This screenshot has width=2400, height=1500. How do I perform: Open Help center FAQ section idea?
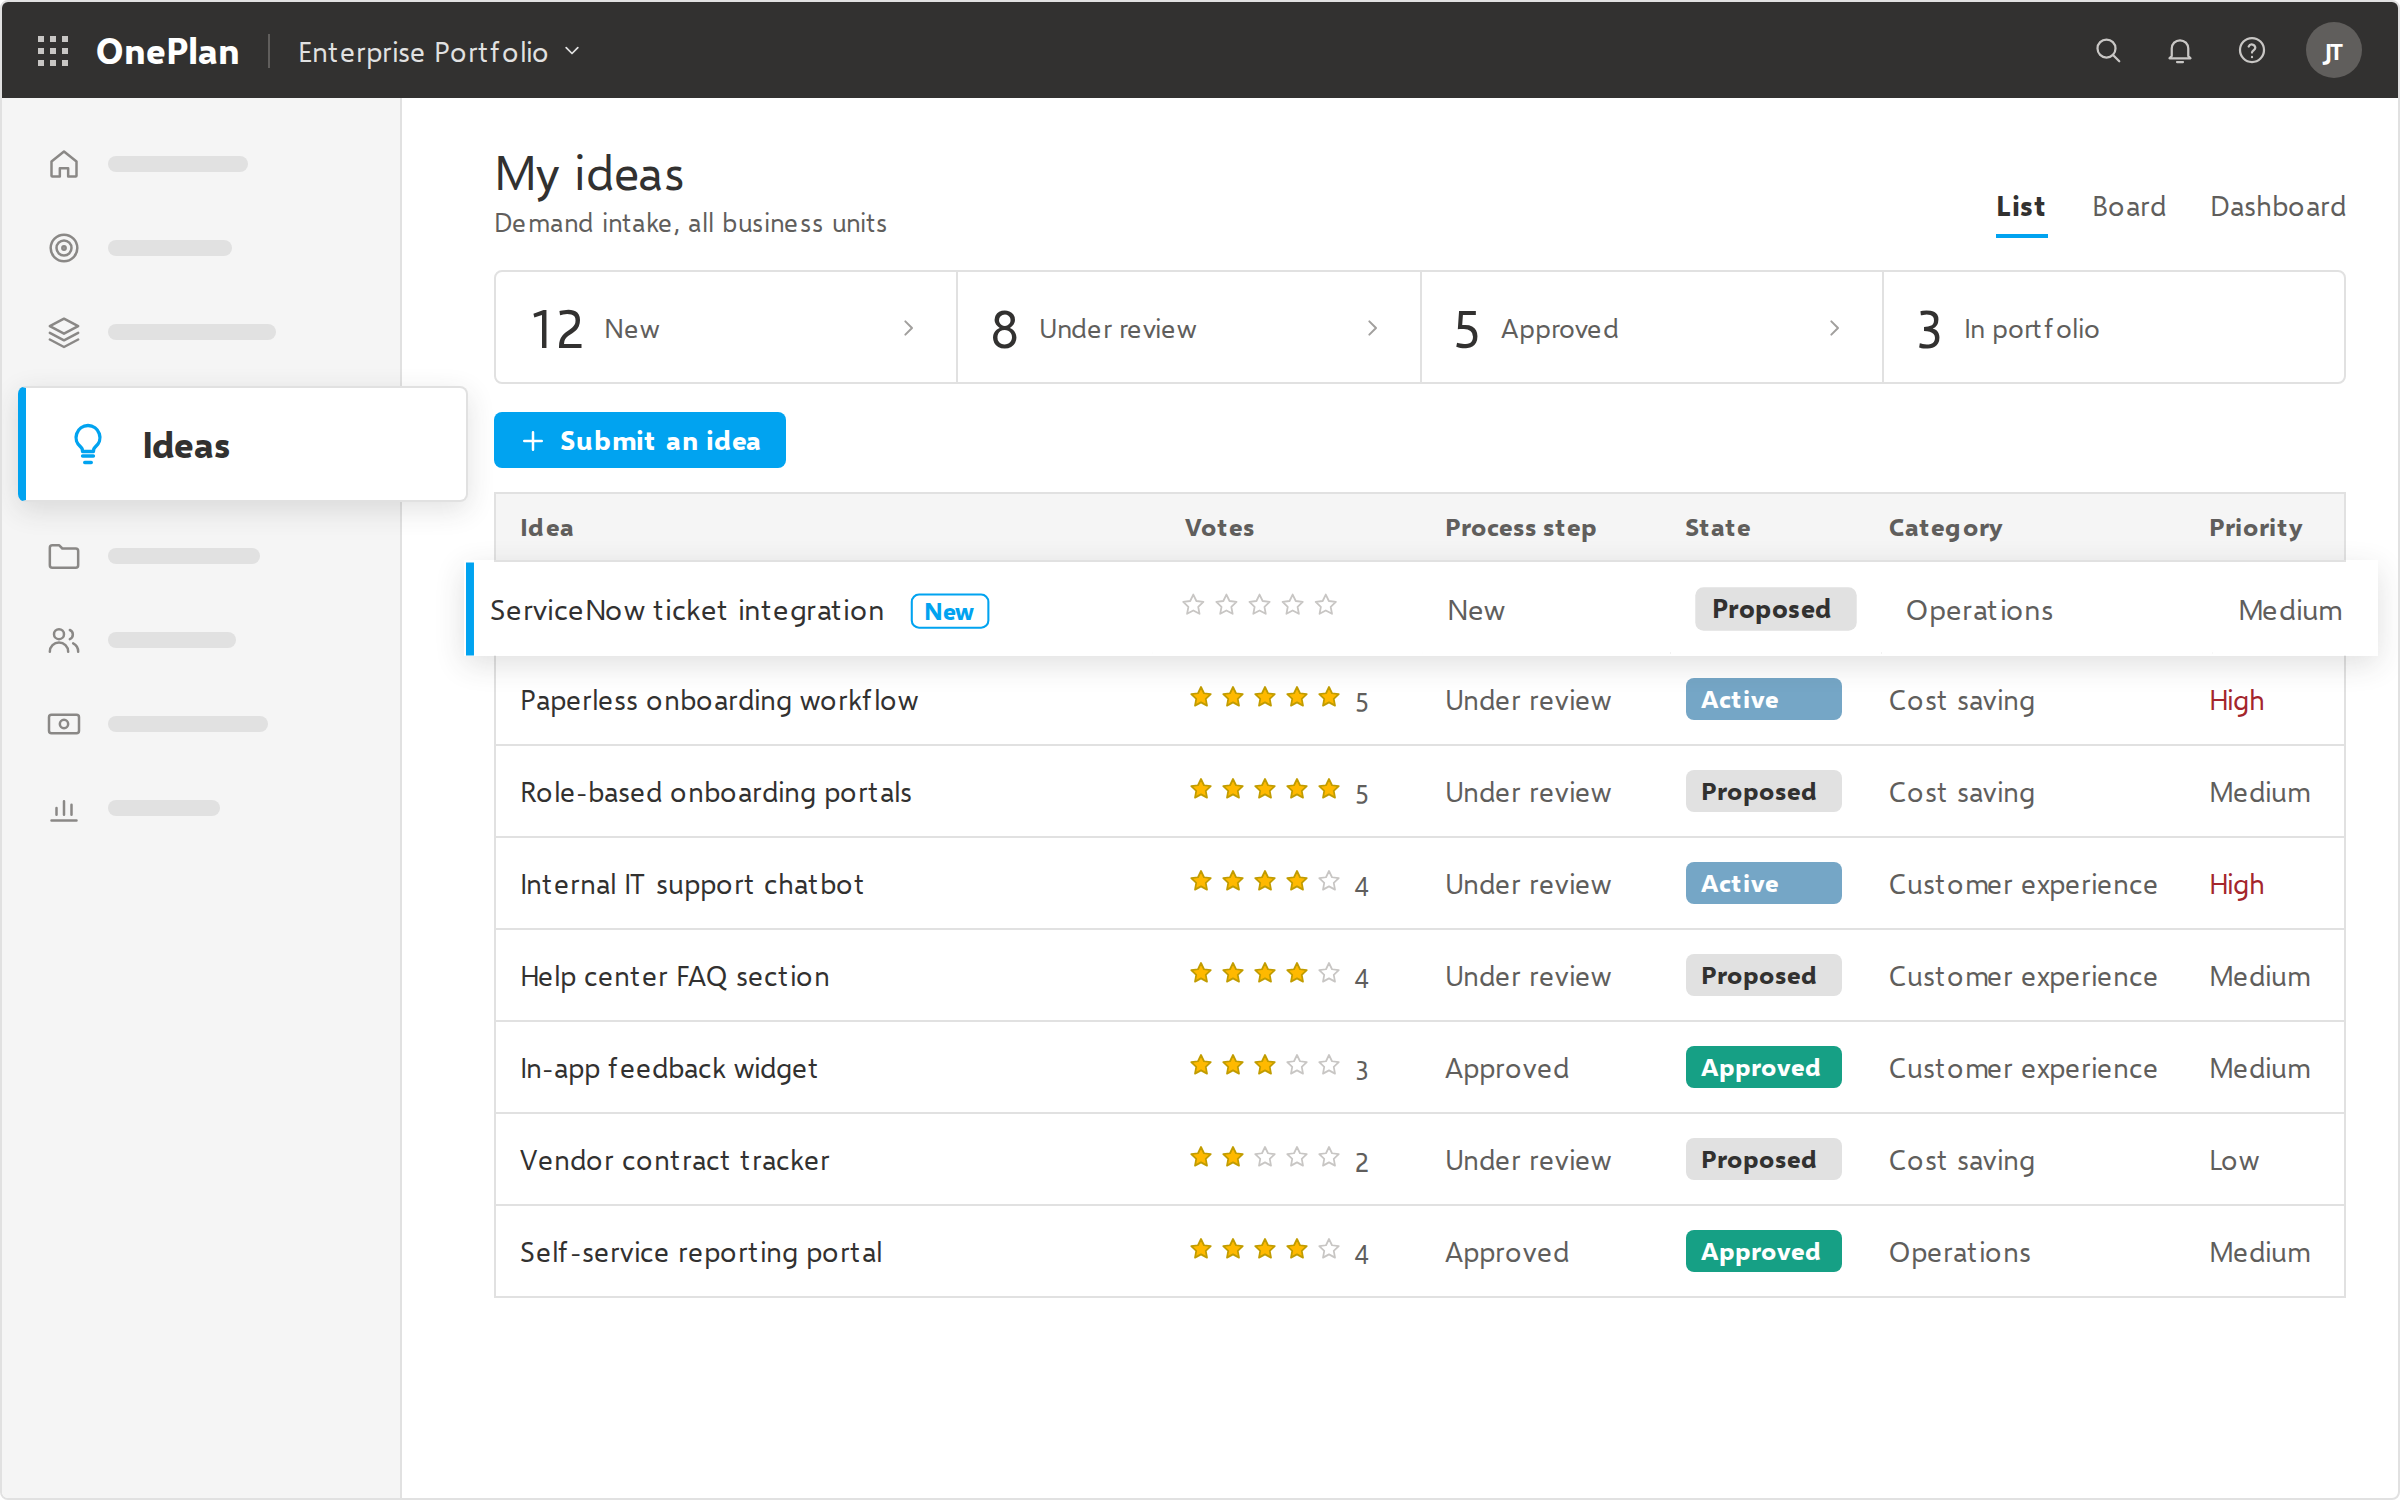(x=675, y=976)
